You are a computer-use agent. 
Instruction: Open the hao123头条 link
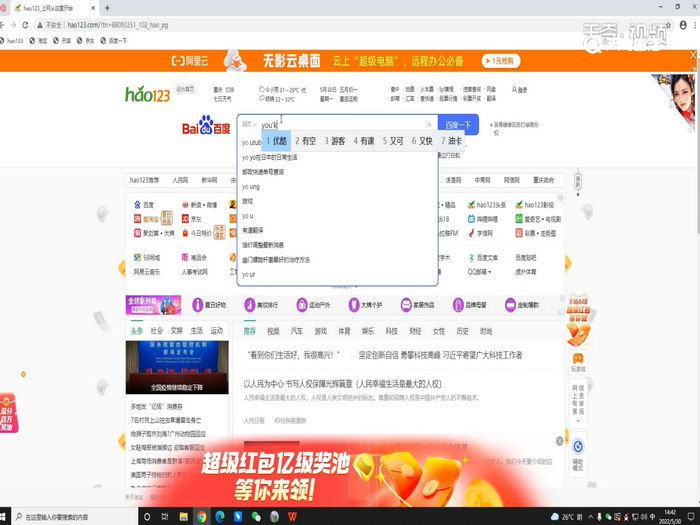tap(487, 204)
